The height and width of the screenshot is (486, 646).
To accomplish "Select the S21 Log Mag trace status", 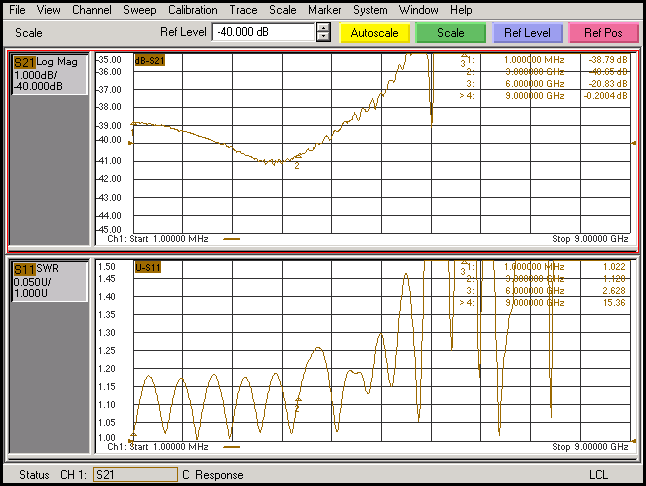I will pyautogui.click(x=49, y=75).
